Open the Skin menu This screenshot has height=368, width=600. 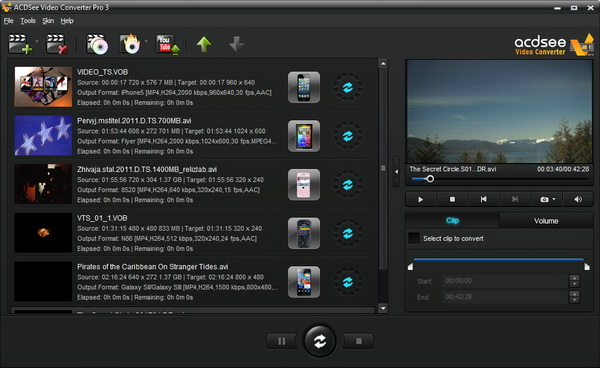[x=48, y=21]
